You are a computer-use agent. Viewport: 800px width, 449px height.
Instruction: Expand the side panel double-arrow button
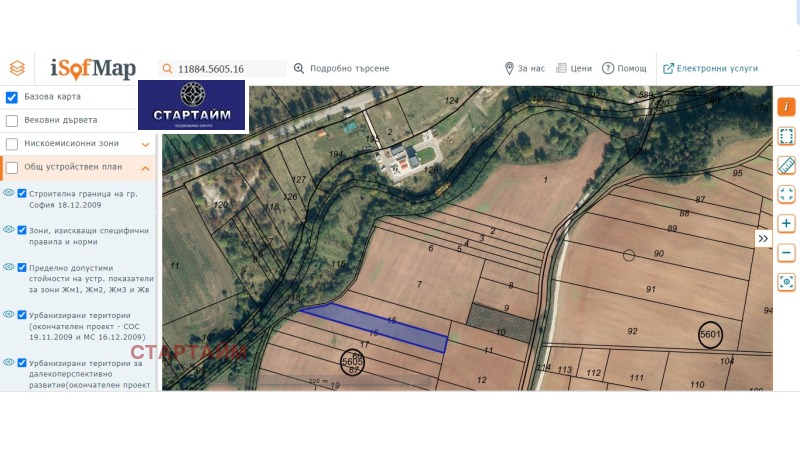click(x=763, y=238)
